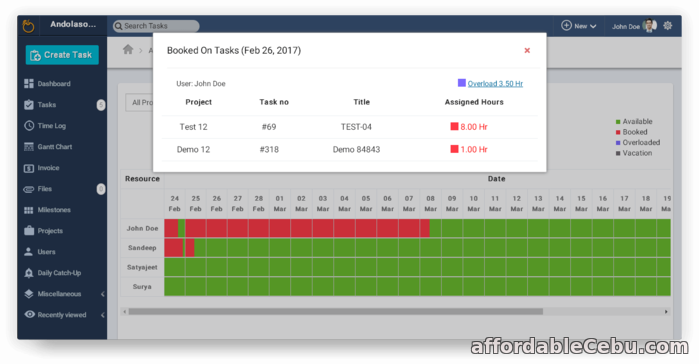Click the search magnifier icon

pyautogui.click(x=119, y=26)
